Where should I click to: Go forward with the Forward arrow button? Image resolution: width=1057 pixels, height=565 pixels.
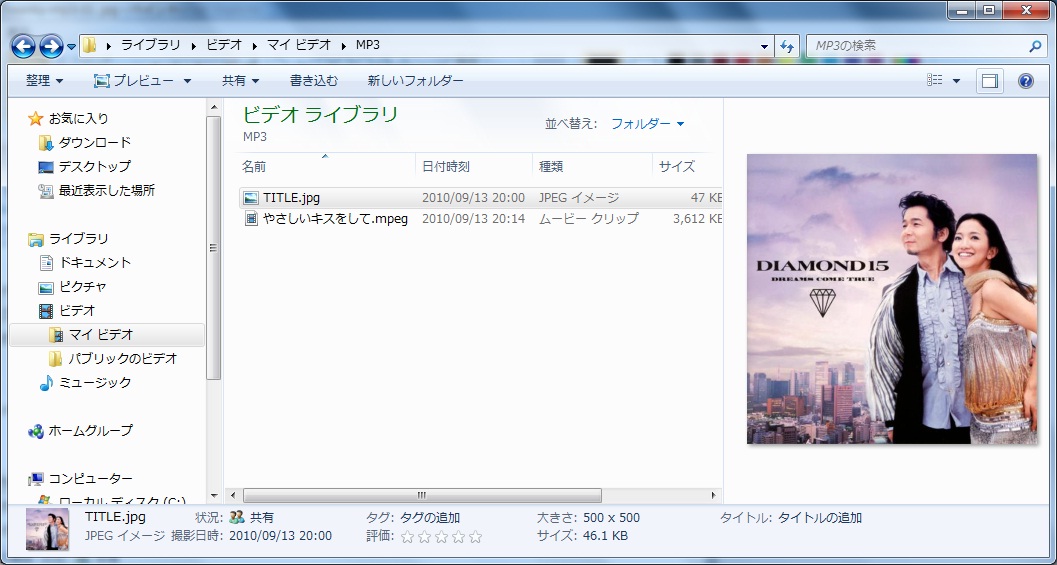click(51, 46)
